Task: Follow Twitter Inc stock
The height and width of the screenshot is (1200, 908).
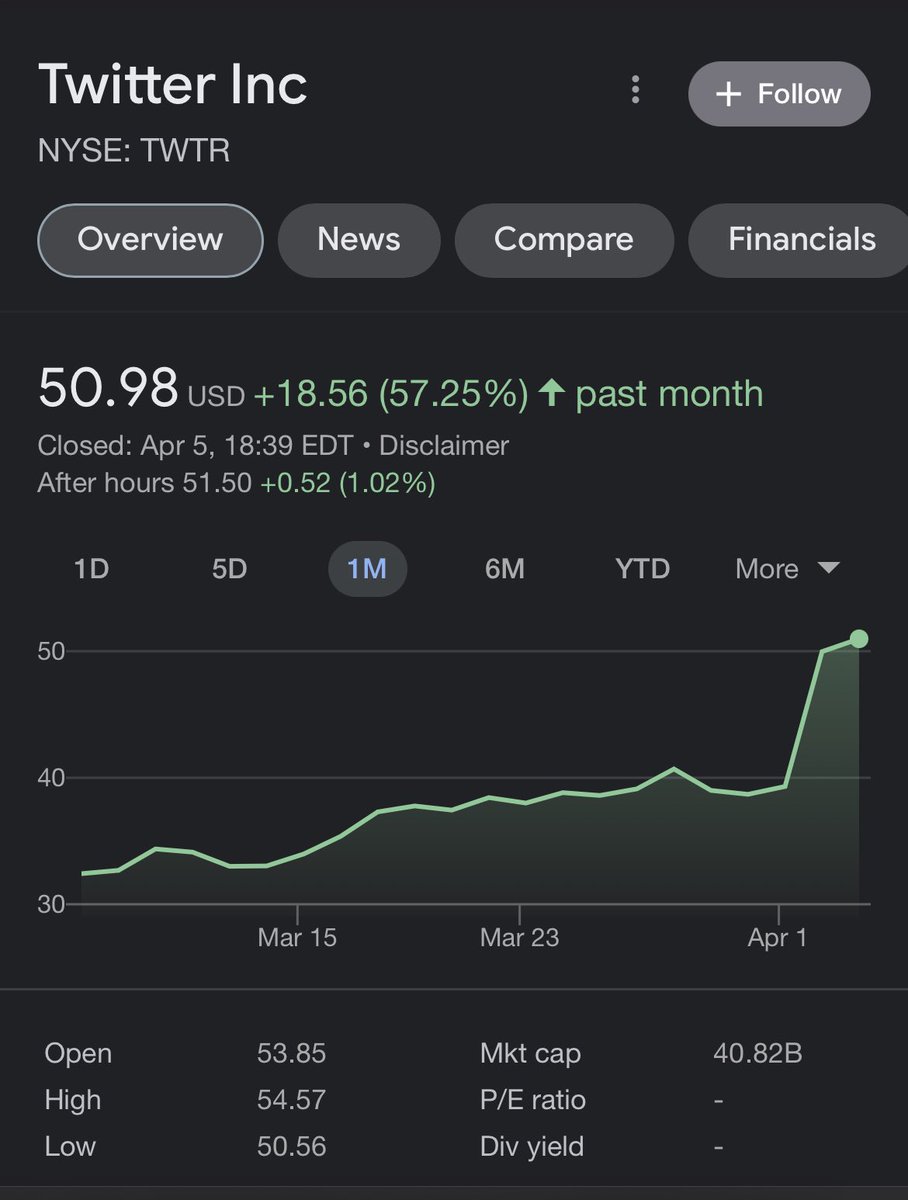Action: tap(779, 94)
